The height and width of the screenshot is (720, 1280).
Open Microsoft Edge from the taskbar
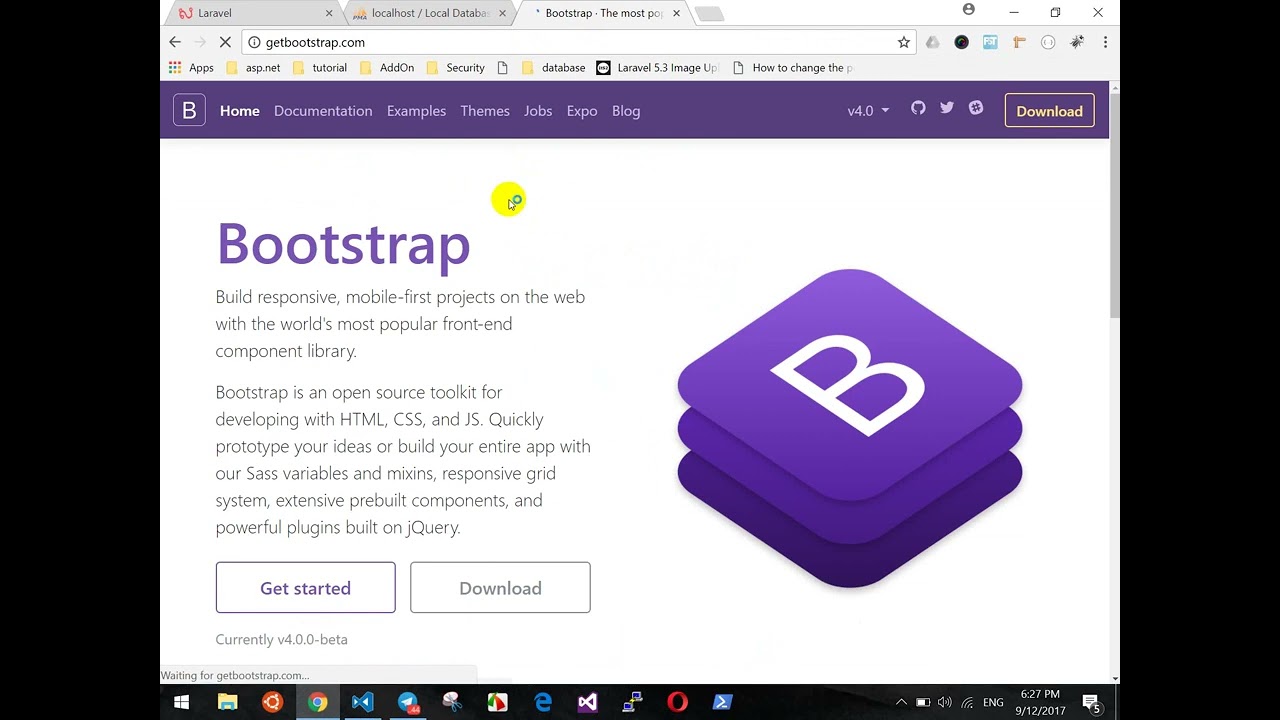[x=543, y=703]
